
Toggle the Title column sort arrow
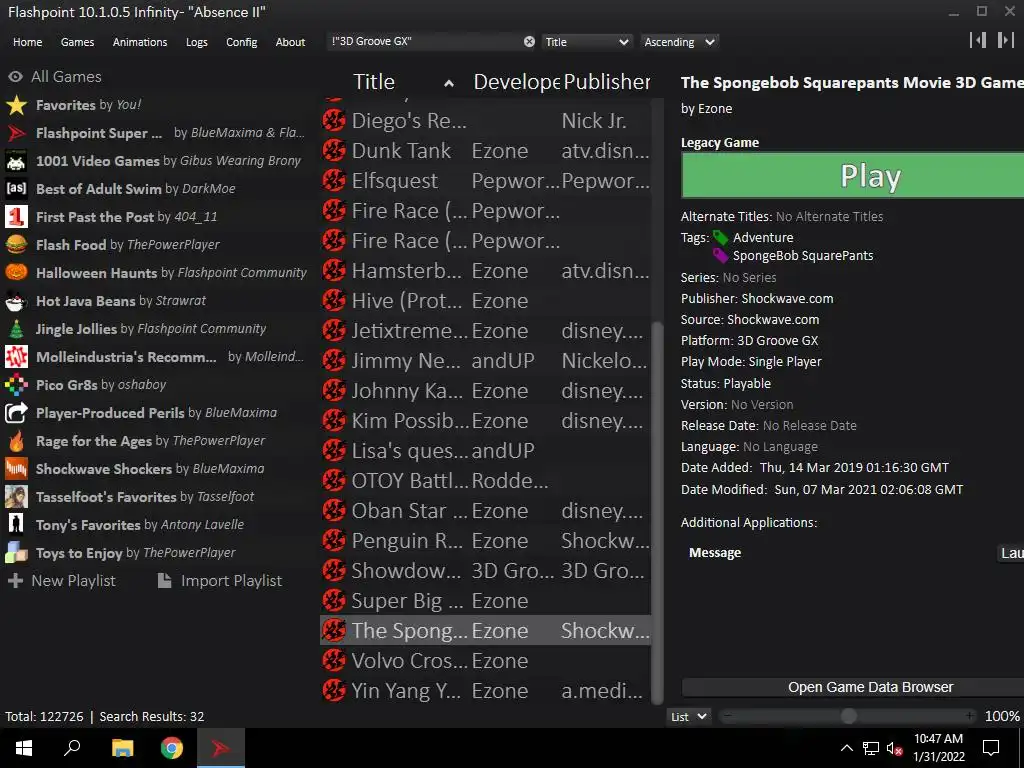pyautogui.click(x=449, y=83)
